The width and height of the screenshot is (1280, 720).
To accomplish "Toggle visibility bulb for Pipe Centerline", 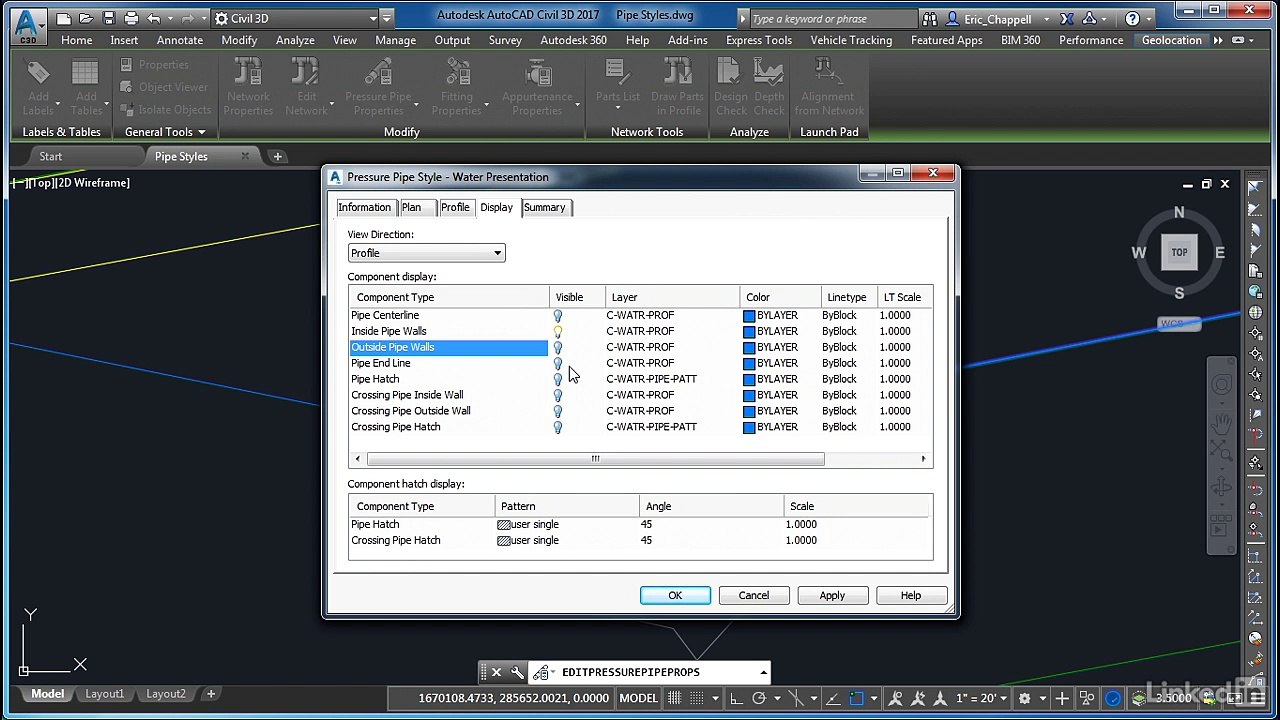I will [558, 315].
